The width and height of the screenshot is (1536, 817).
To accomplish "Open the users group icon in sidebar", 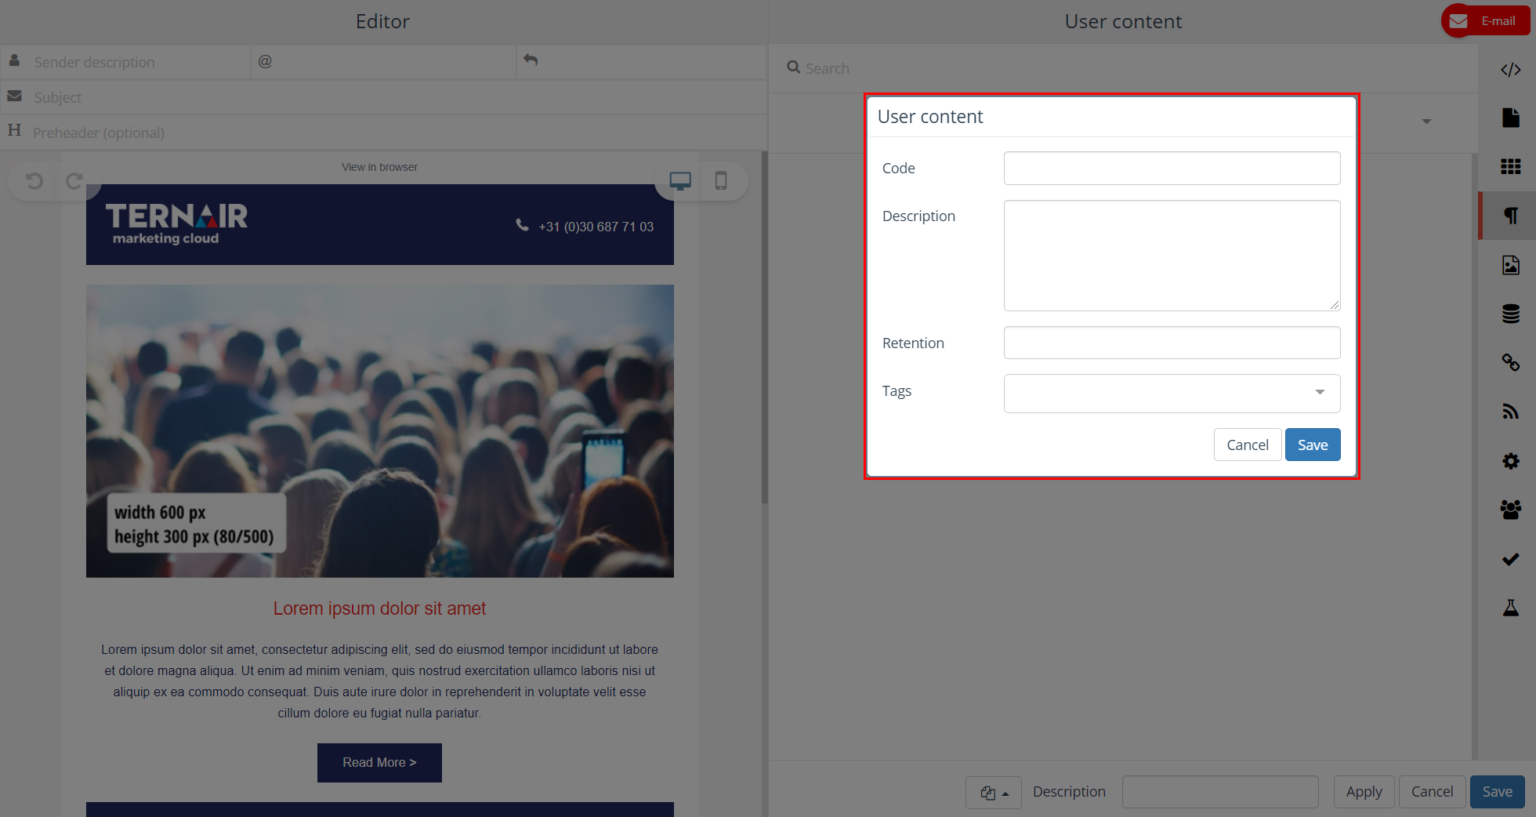I will [1510, 509].
